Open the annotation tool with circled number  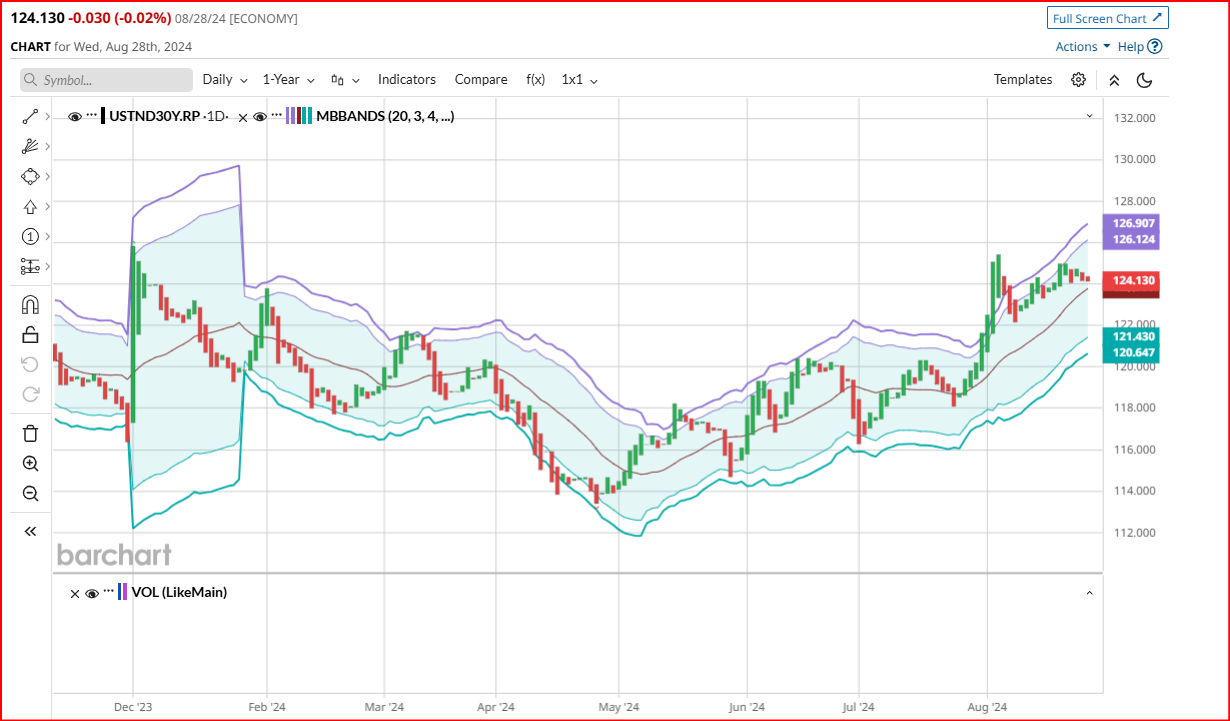click(30, 237)
